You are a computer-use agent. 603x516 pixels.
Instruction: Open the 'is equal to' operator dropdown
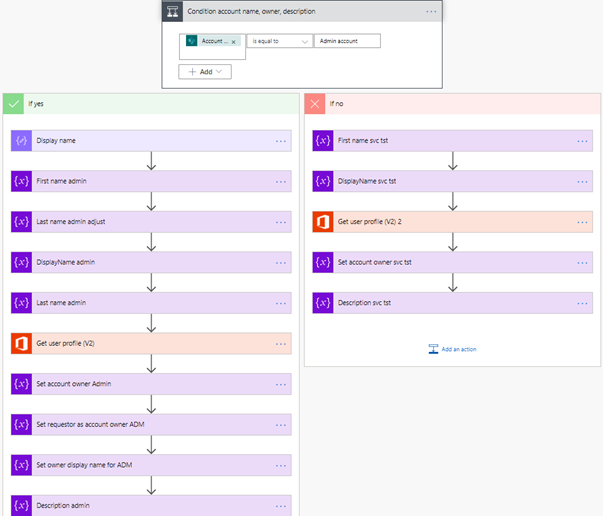coord(280,41)
